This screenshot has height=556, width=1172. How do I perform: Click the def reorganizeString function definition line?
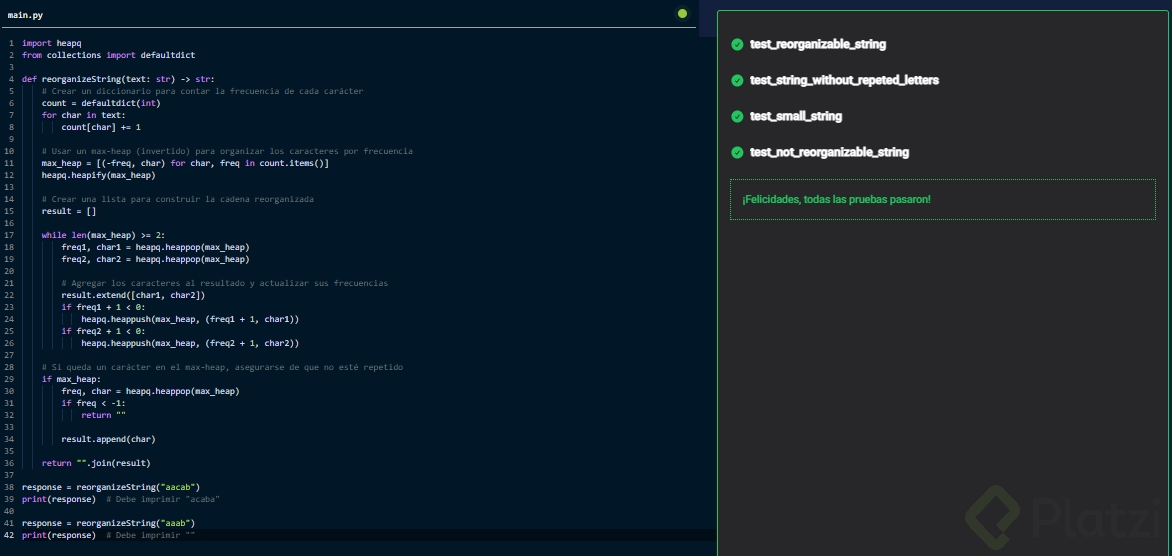point(118,79)
